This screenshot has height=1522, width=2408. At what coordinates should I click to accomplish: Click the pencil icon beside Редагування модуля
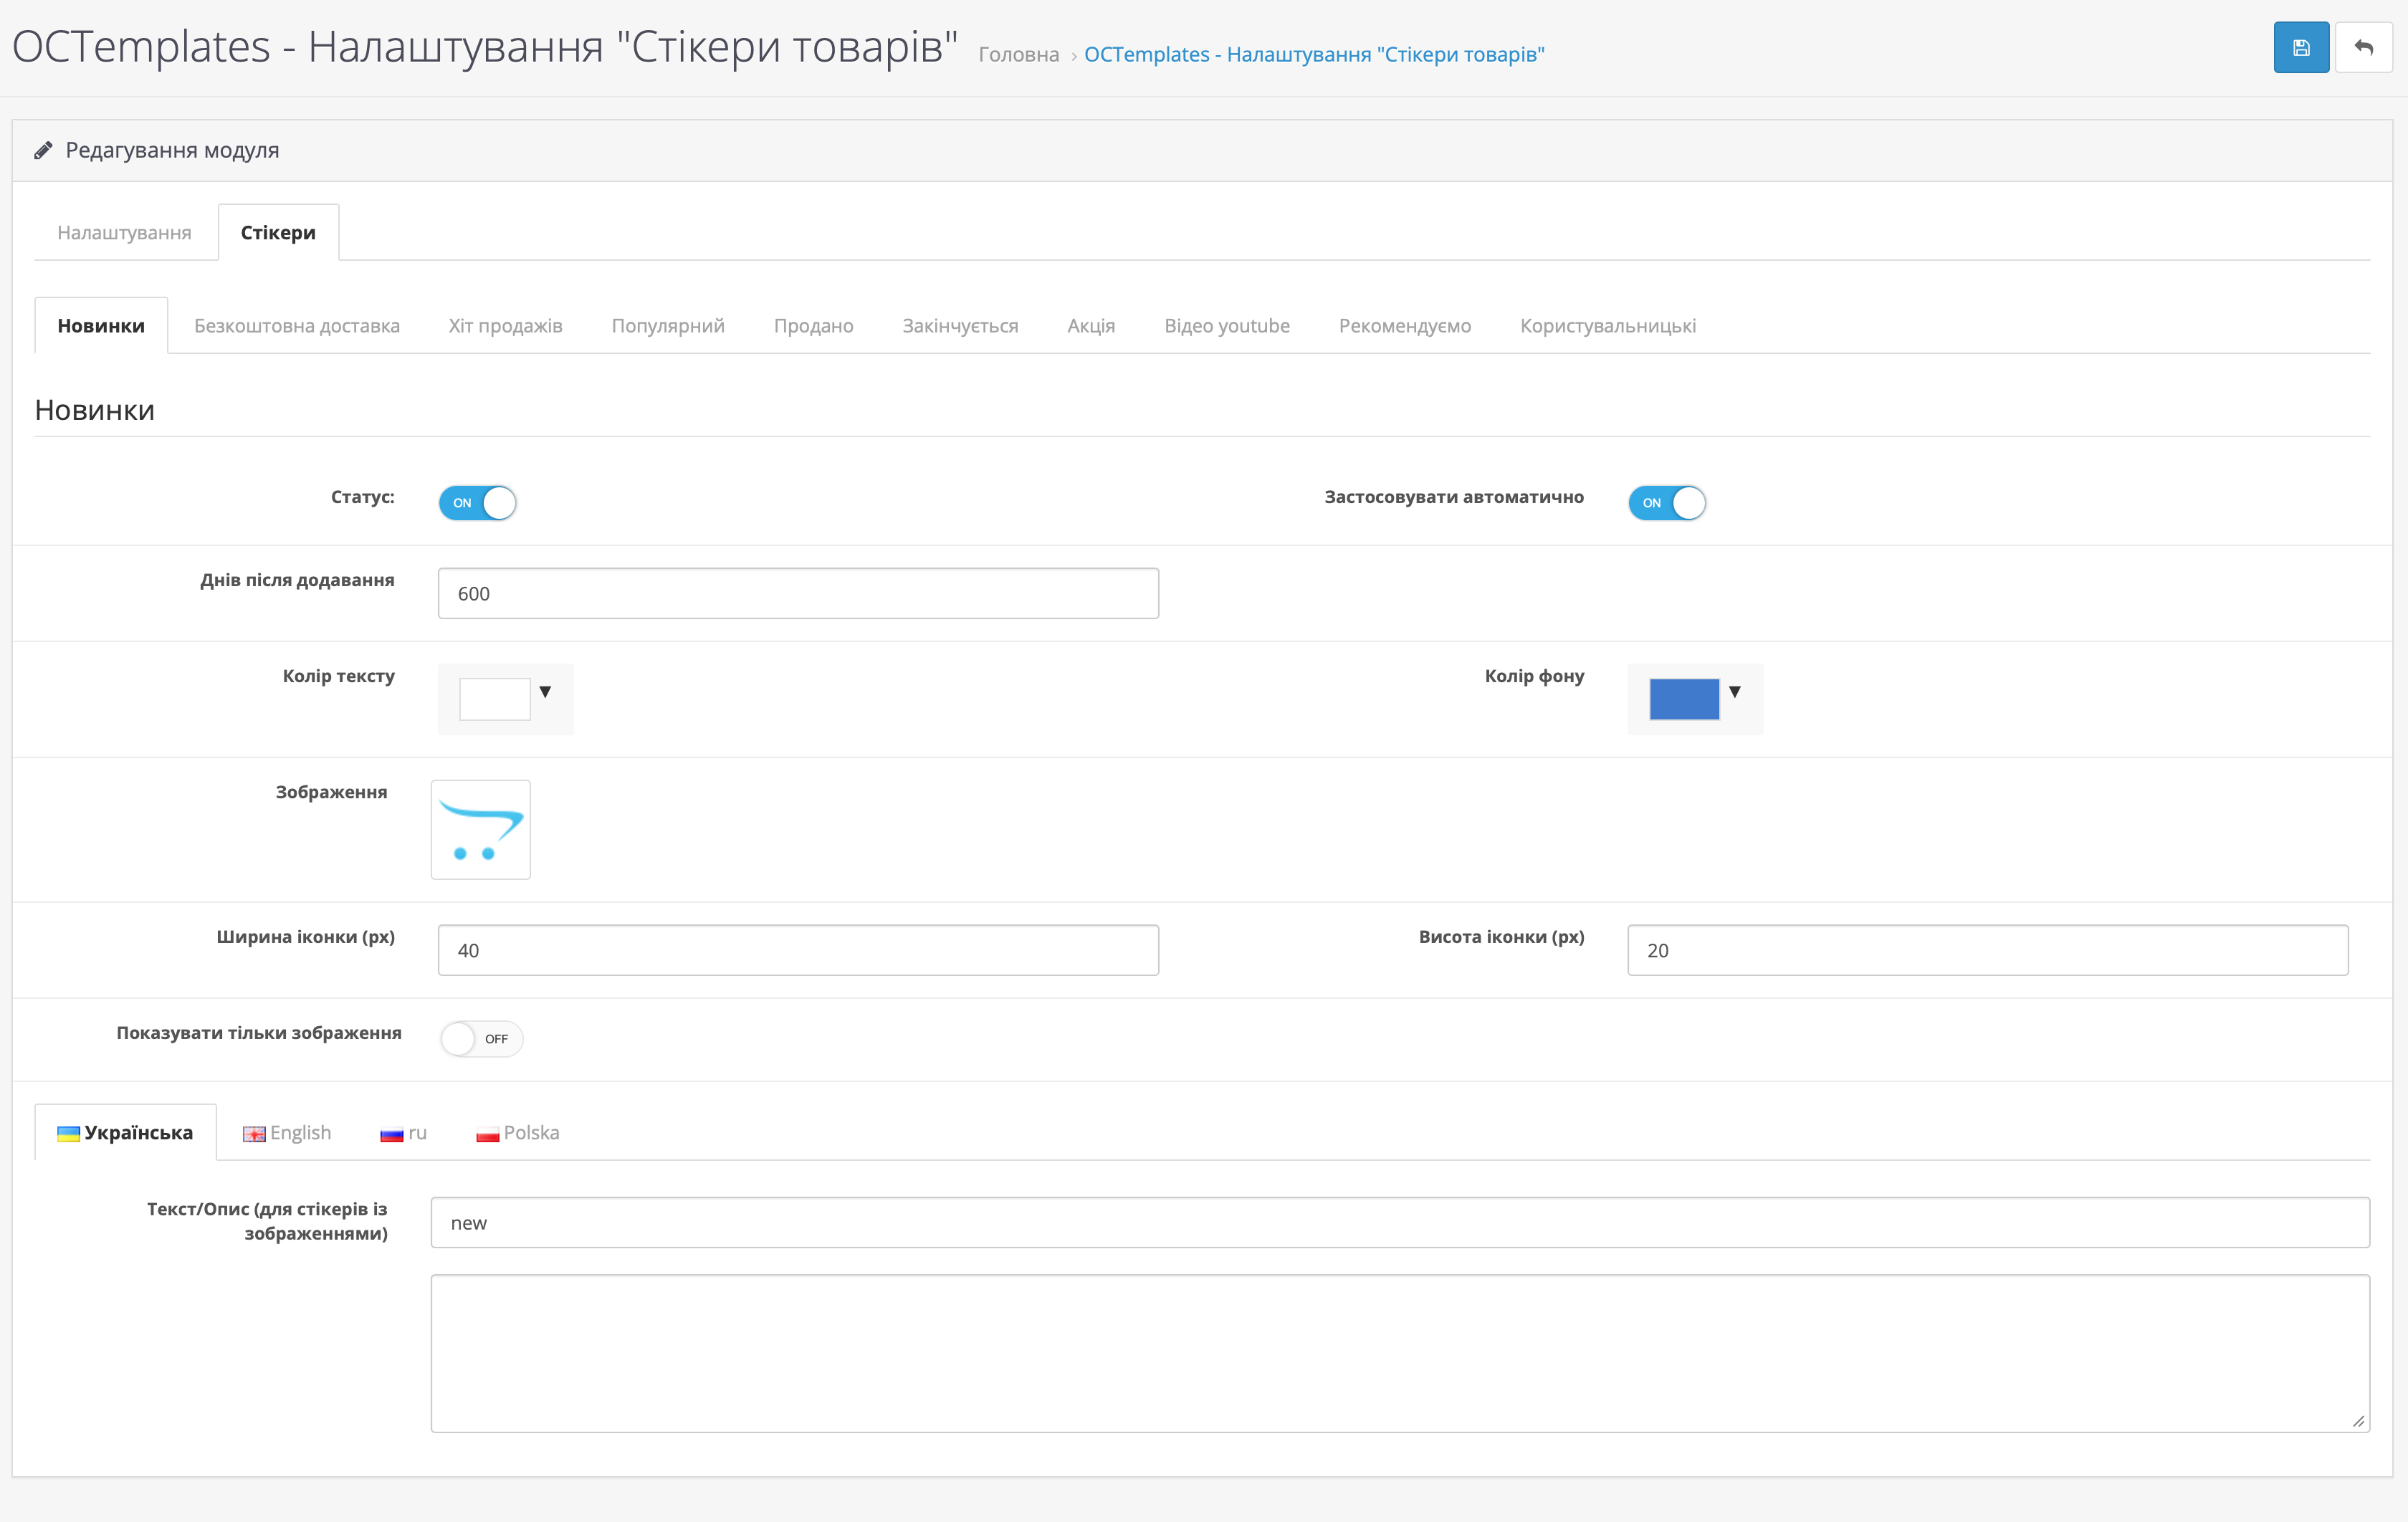pos(43,151)
